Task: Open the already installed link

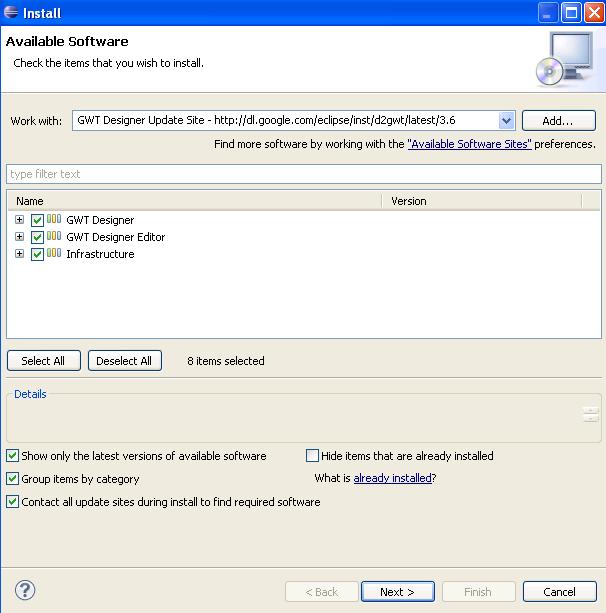Action: click(392, 478)
